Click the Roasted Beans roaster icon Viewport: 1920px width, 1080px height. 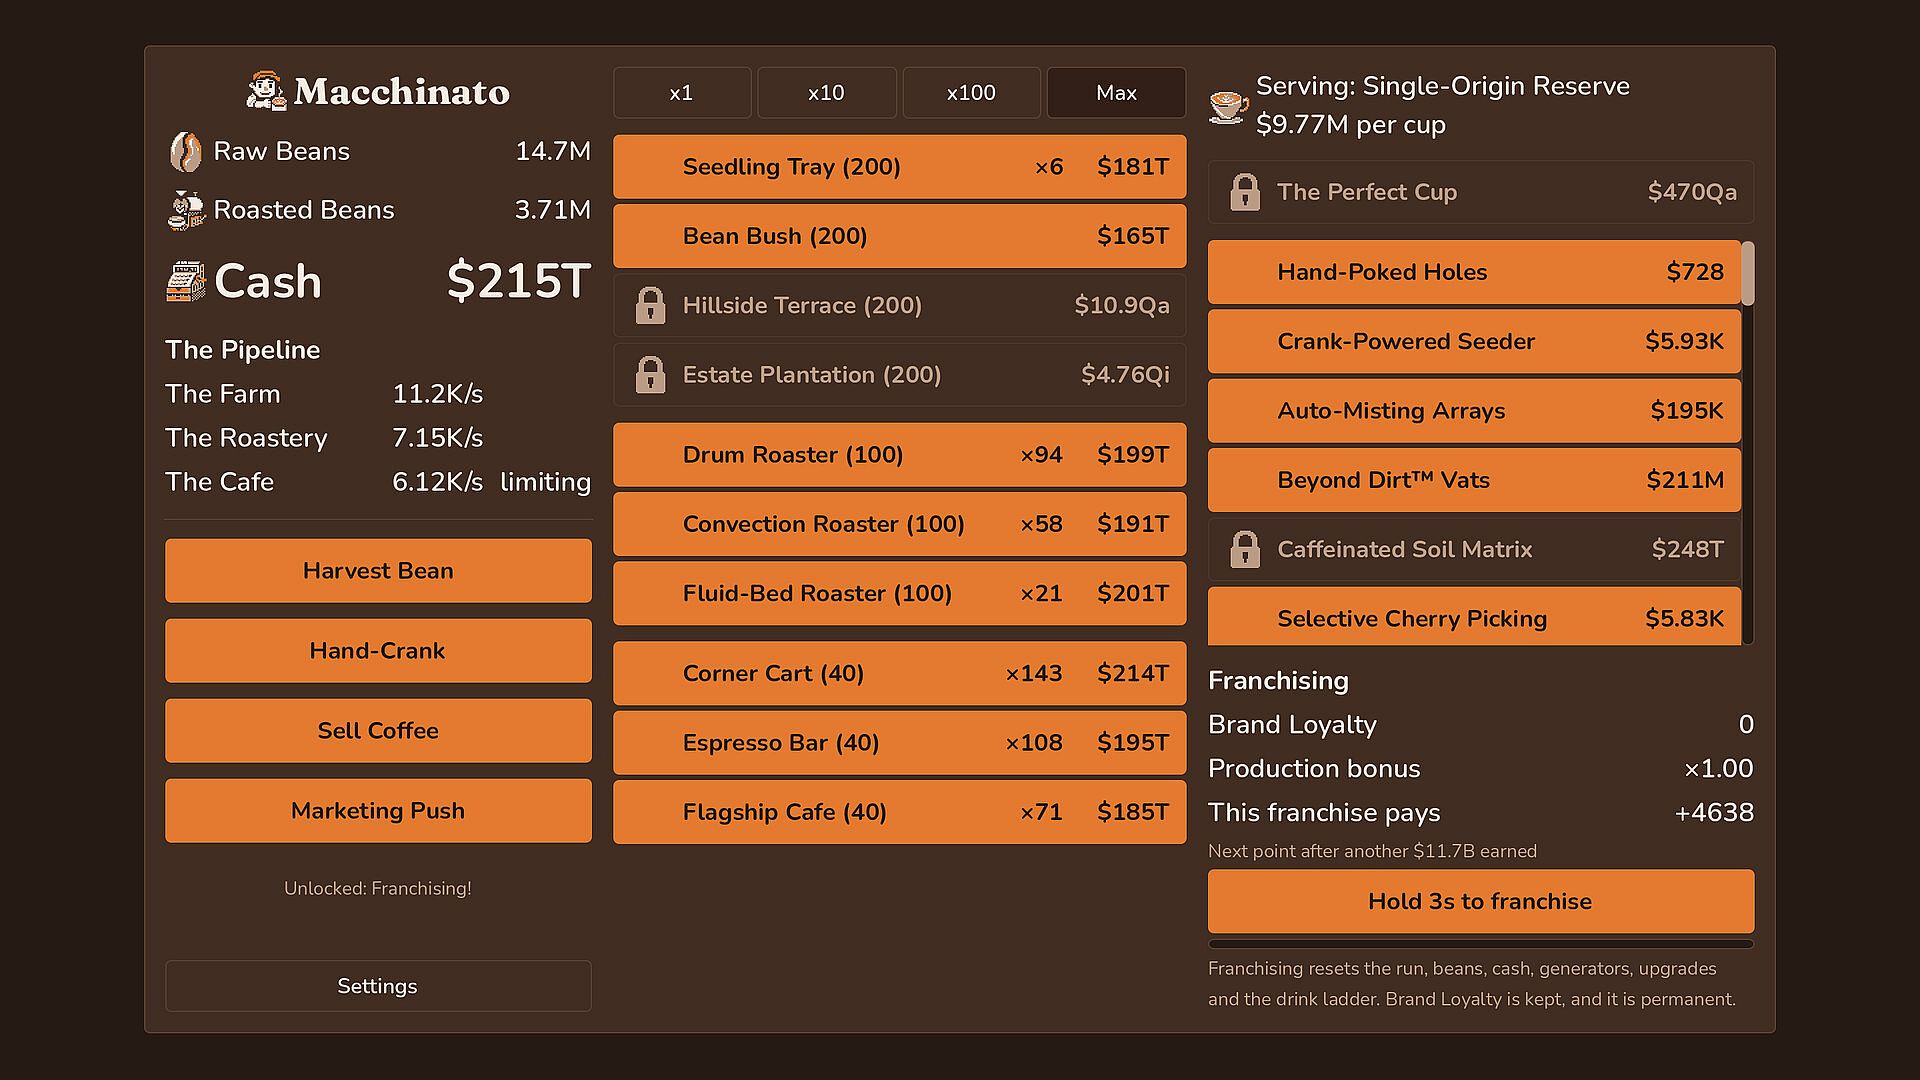[186, 210]
